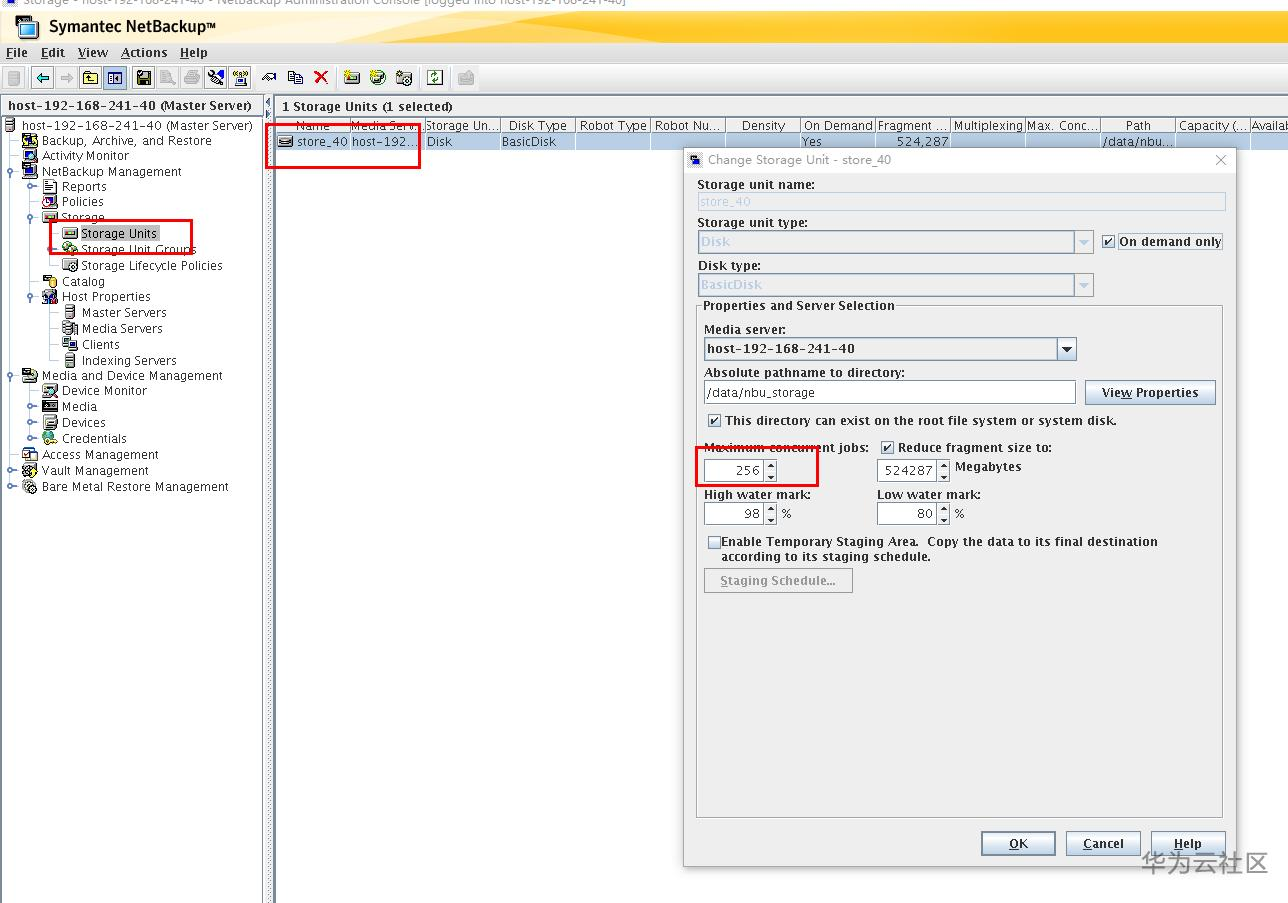
Task: Select Storage Units in the tree
Action: click(119, 234)
